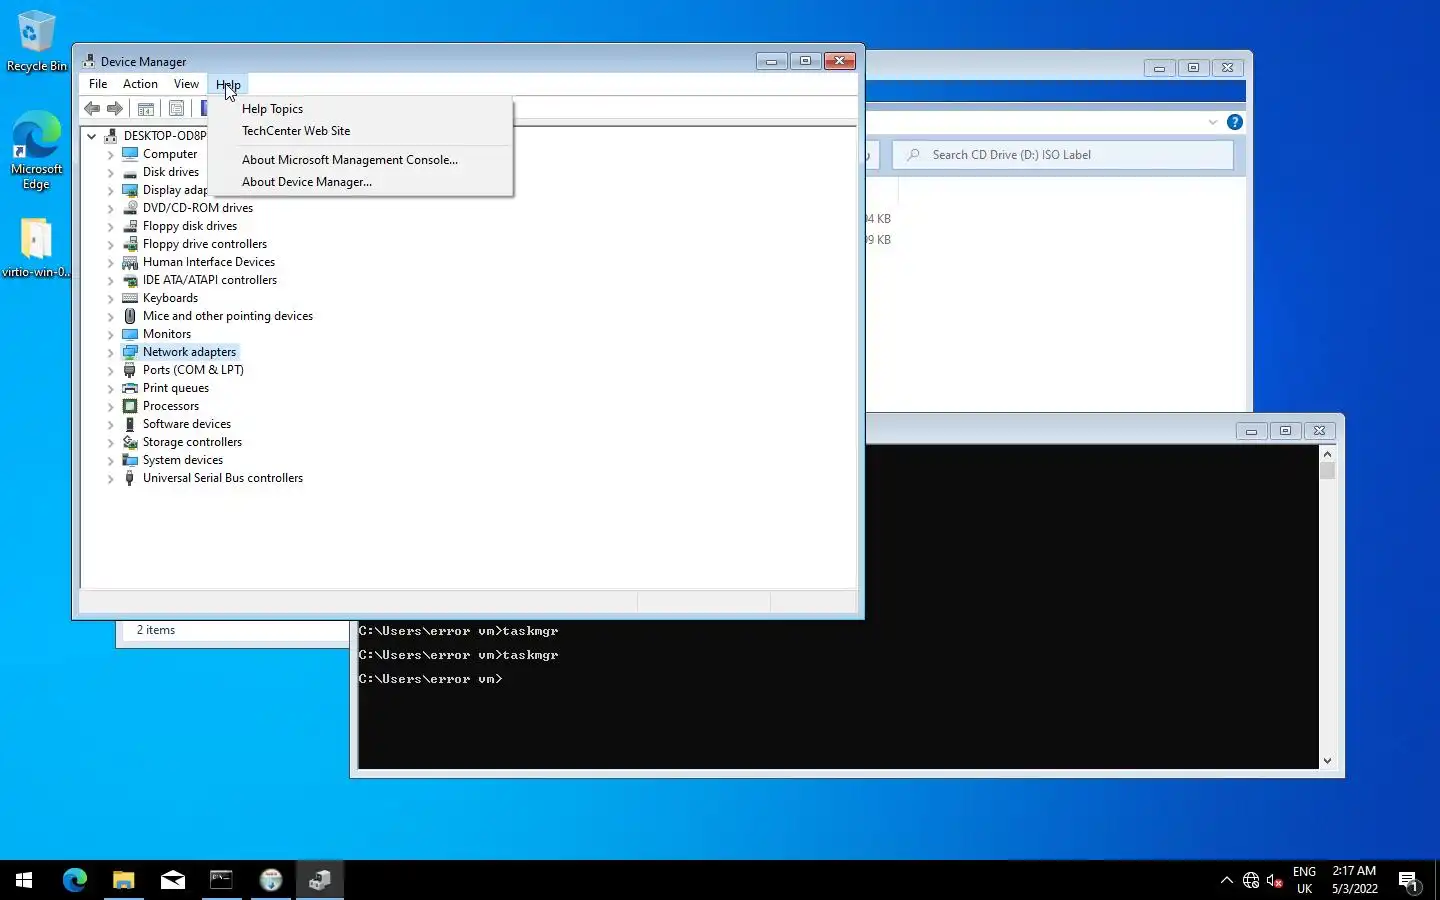The image size is (1440, 900).
Task: Open Mail app from the taskbar
Action: [173, 880]
